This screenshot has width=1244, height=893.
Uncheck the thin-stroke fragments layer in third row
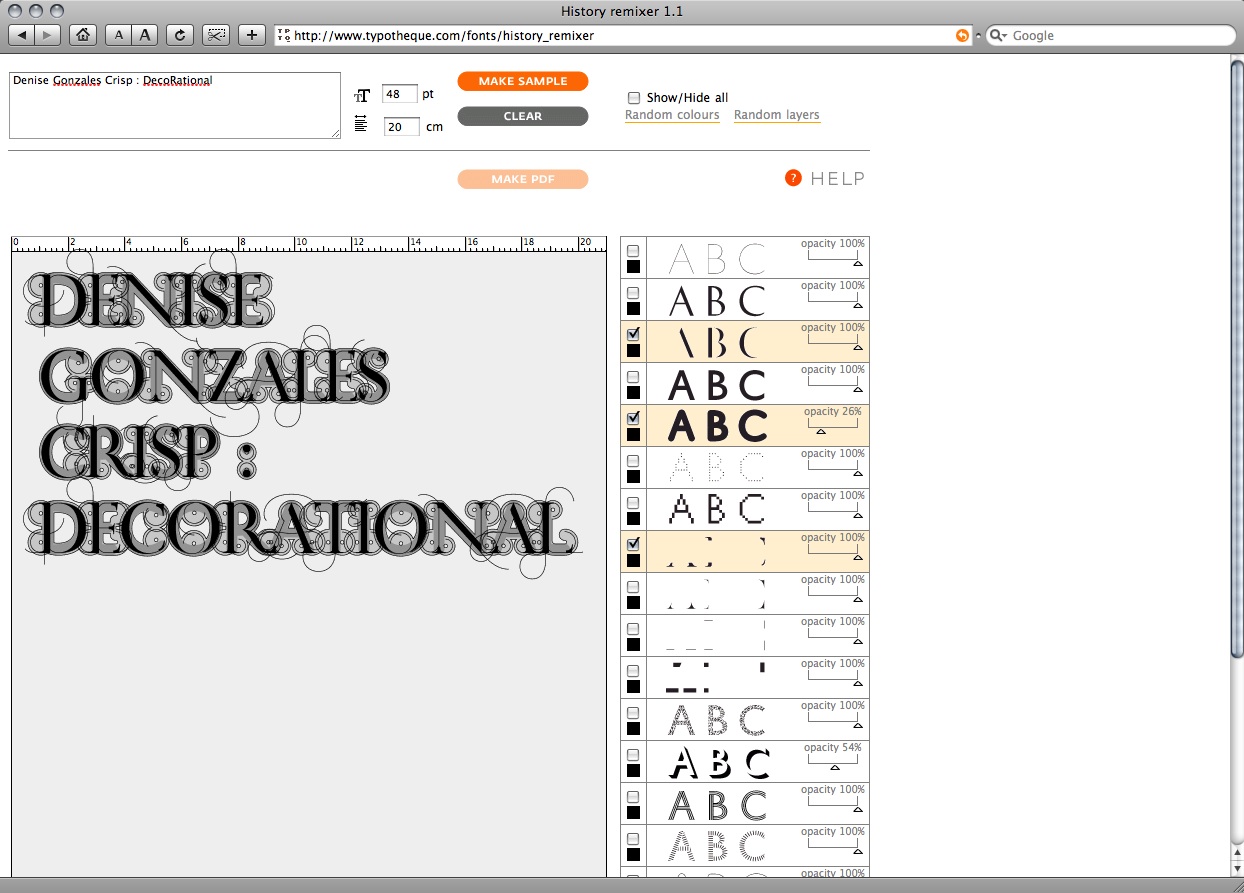point(633,335)
